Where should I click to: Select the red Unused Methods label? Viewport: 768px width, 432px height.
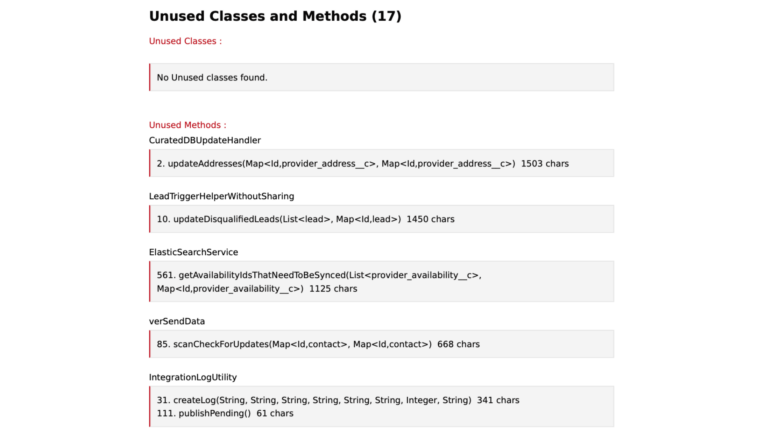[187, 125]
